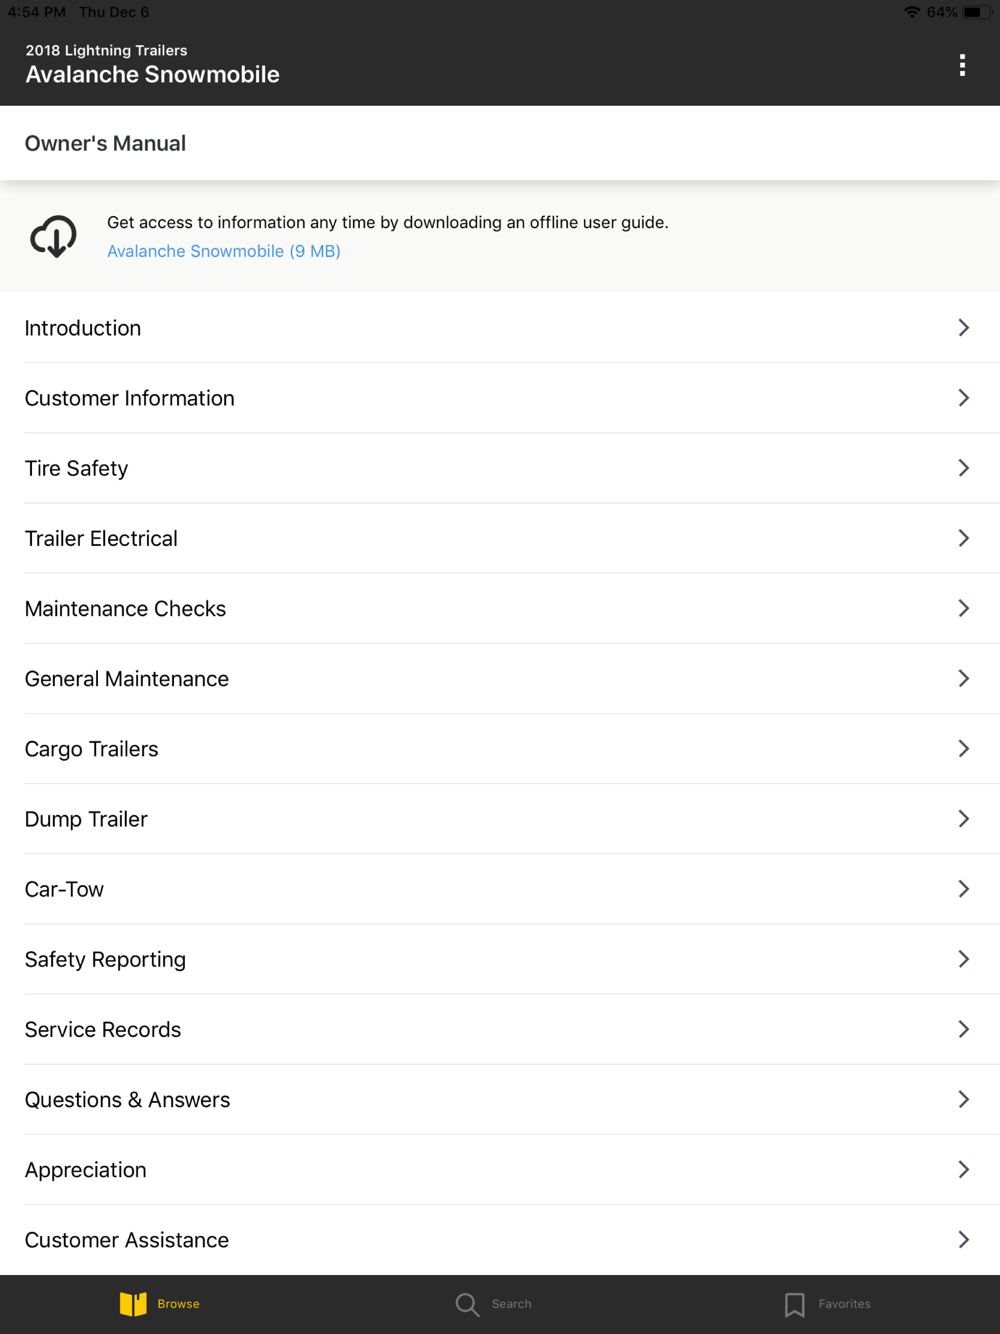
Task: Switch to the Favorites tab label
Action: [844, 1304]
